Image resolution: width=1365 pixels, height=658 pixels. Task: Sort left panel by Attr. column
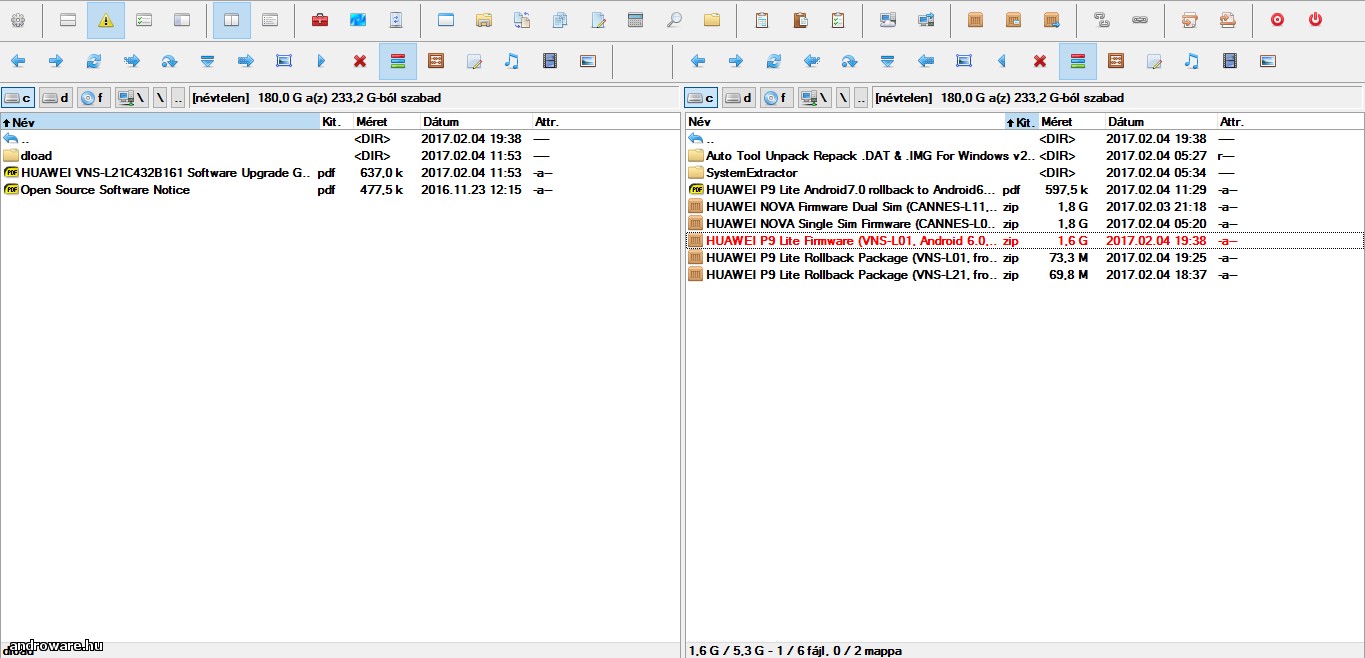(606, 122)
